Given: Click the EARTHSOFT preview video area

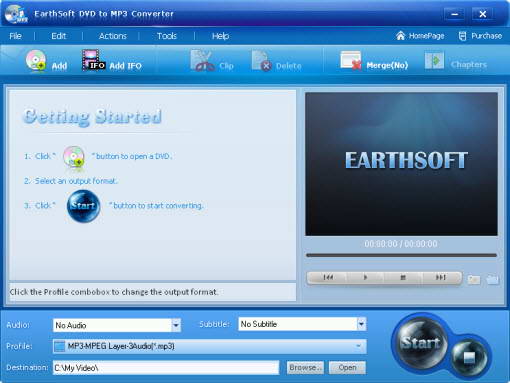Looking at the screenshot, I should [x=401, y=164].
